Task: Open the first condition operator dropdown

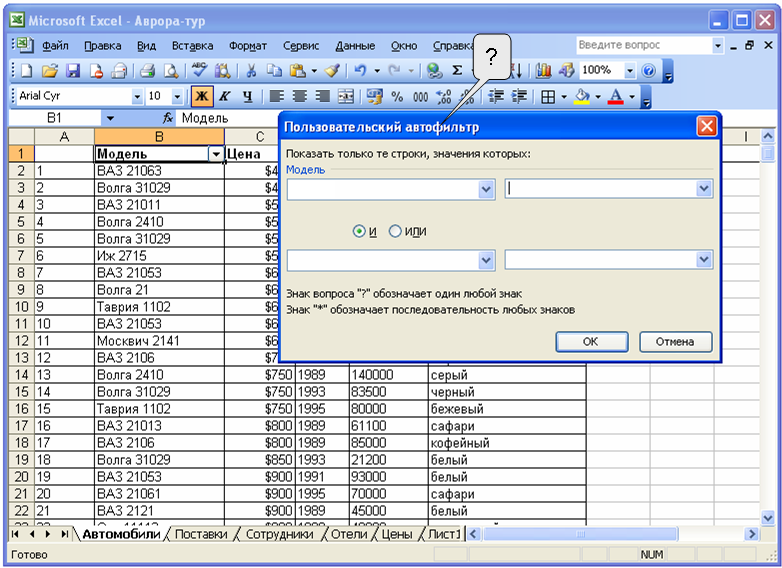Action: 486,189
